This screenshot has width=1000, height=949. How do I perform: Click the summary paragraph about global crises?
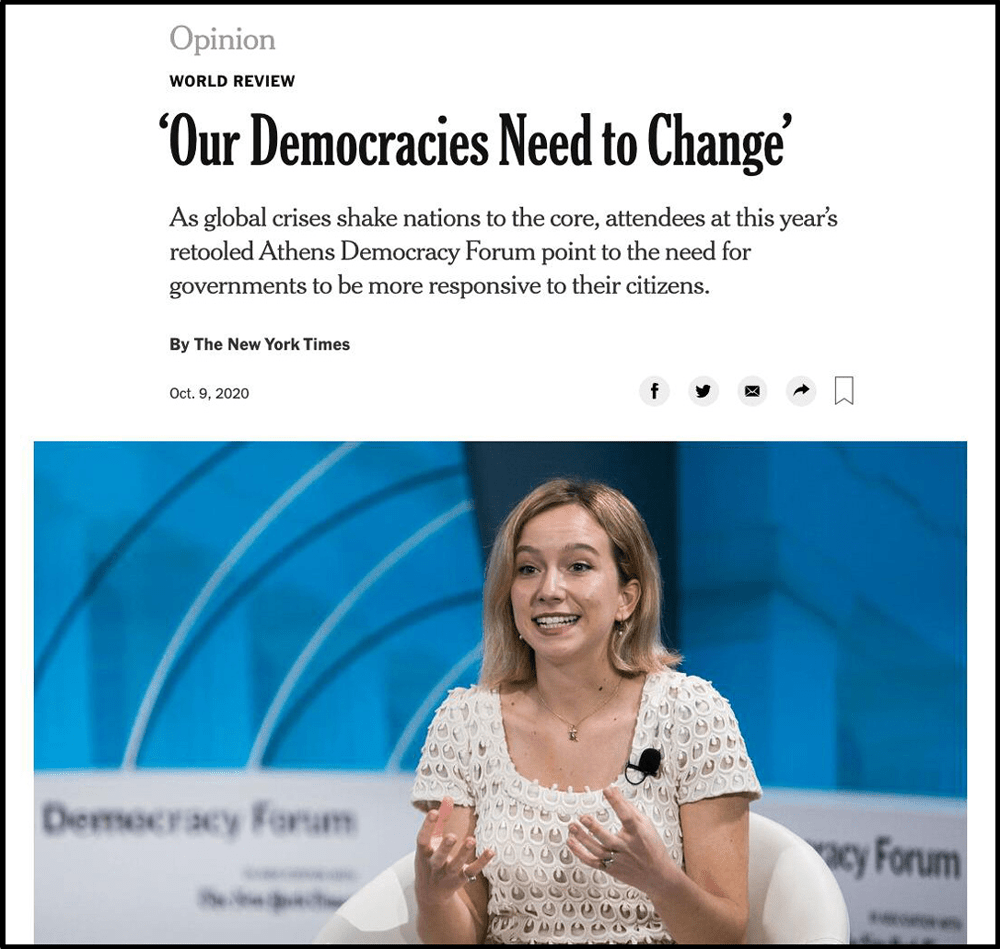(x=503, y=252)
